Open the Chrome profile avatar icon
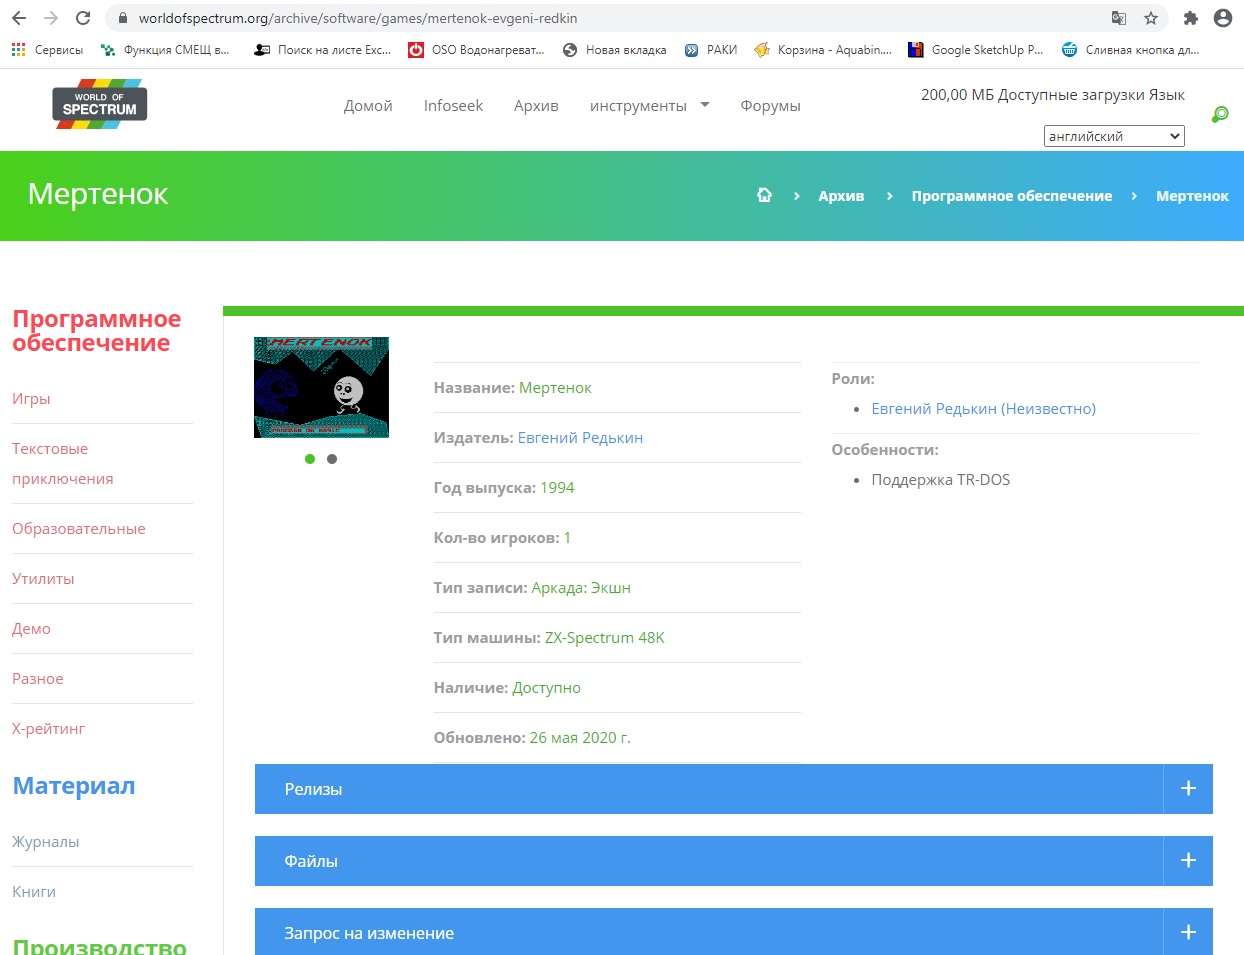 click(x=1222, y=18)
